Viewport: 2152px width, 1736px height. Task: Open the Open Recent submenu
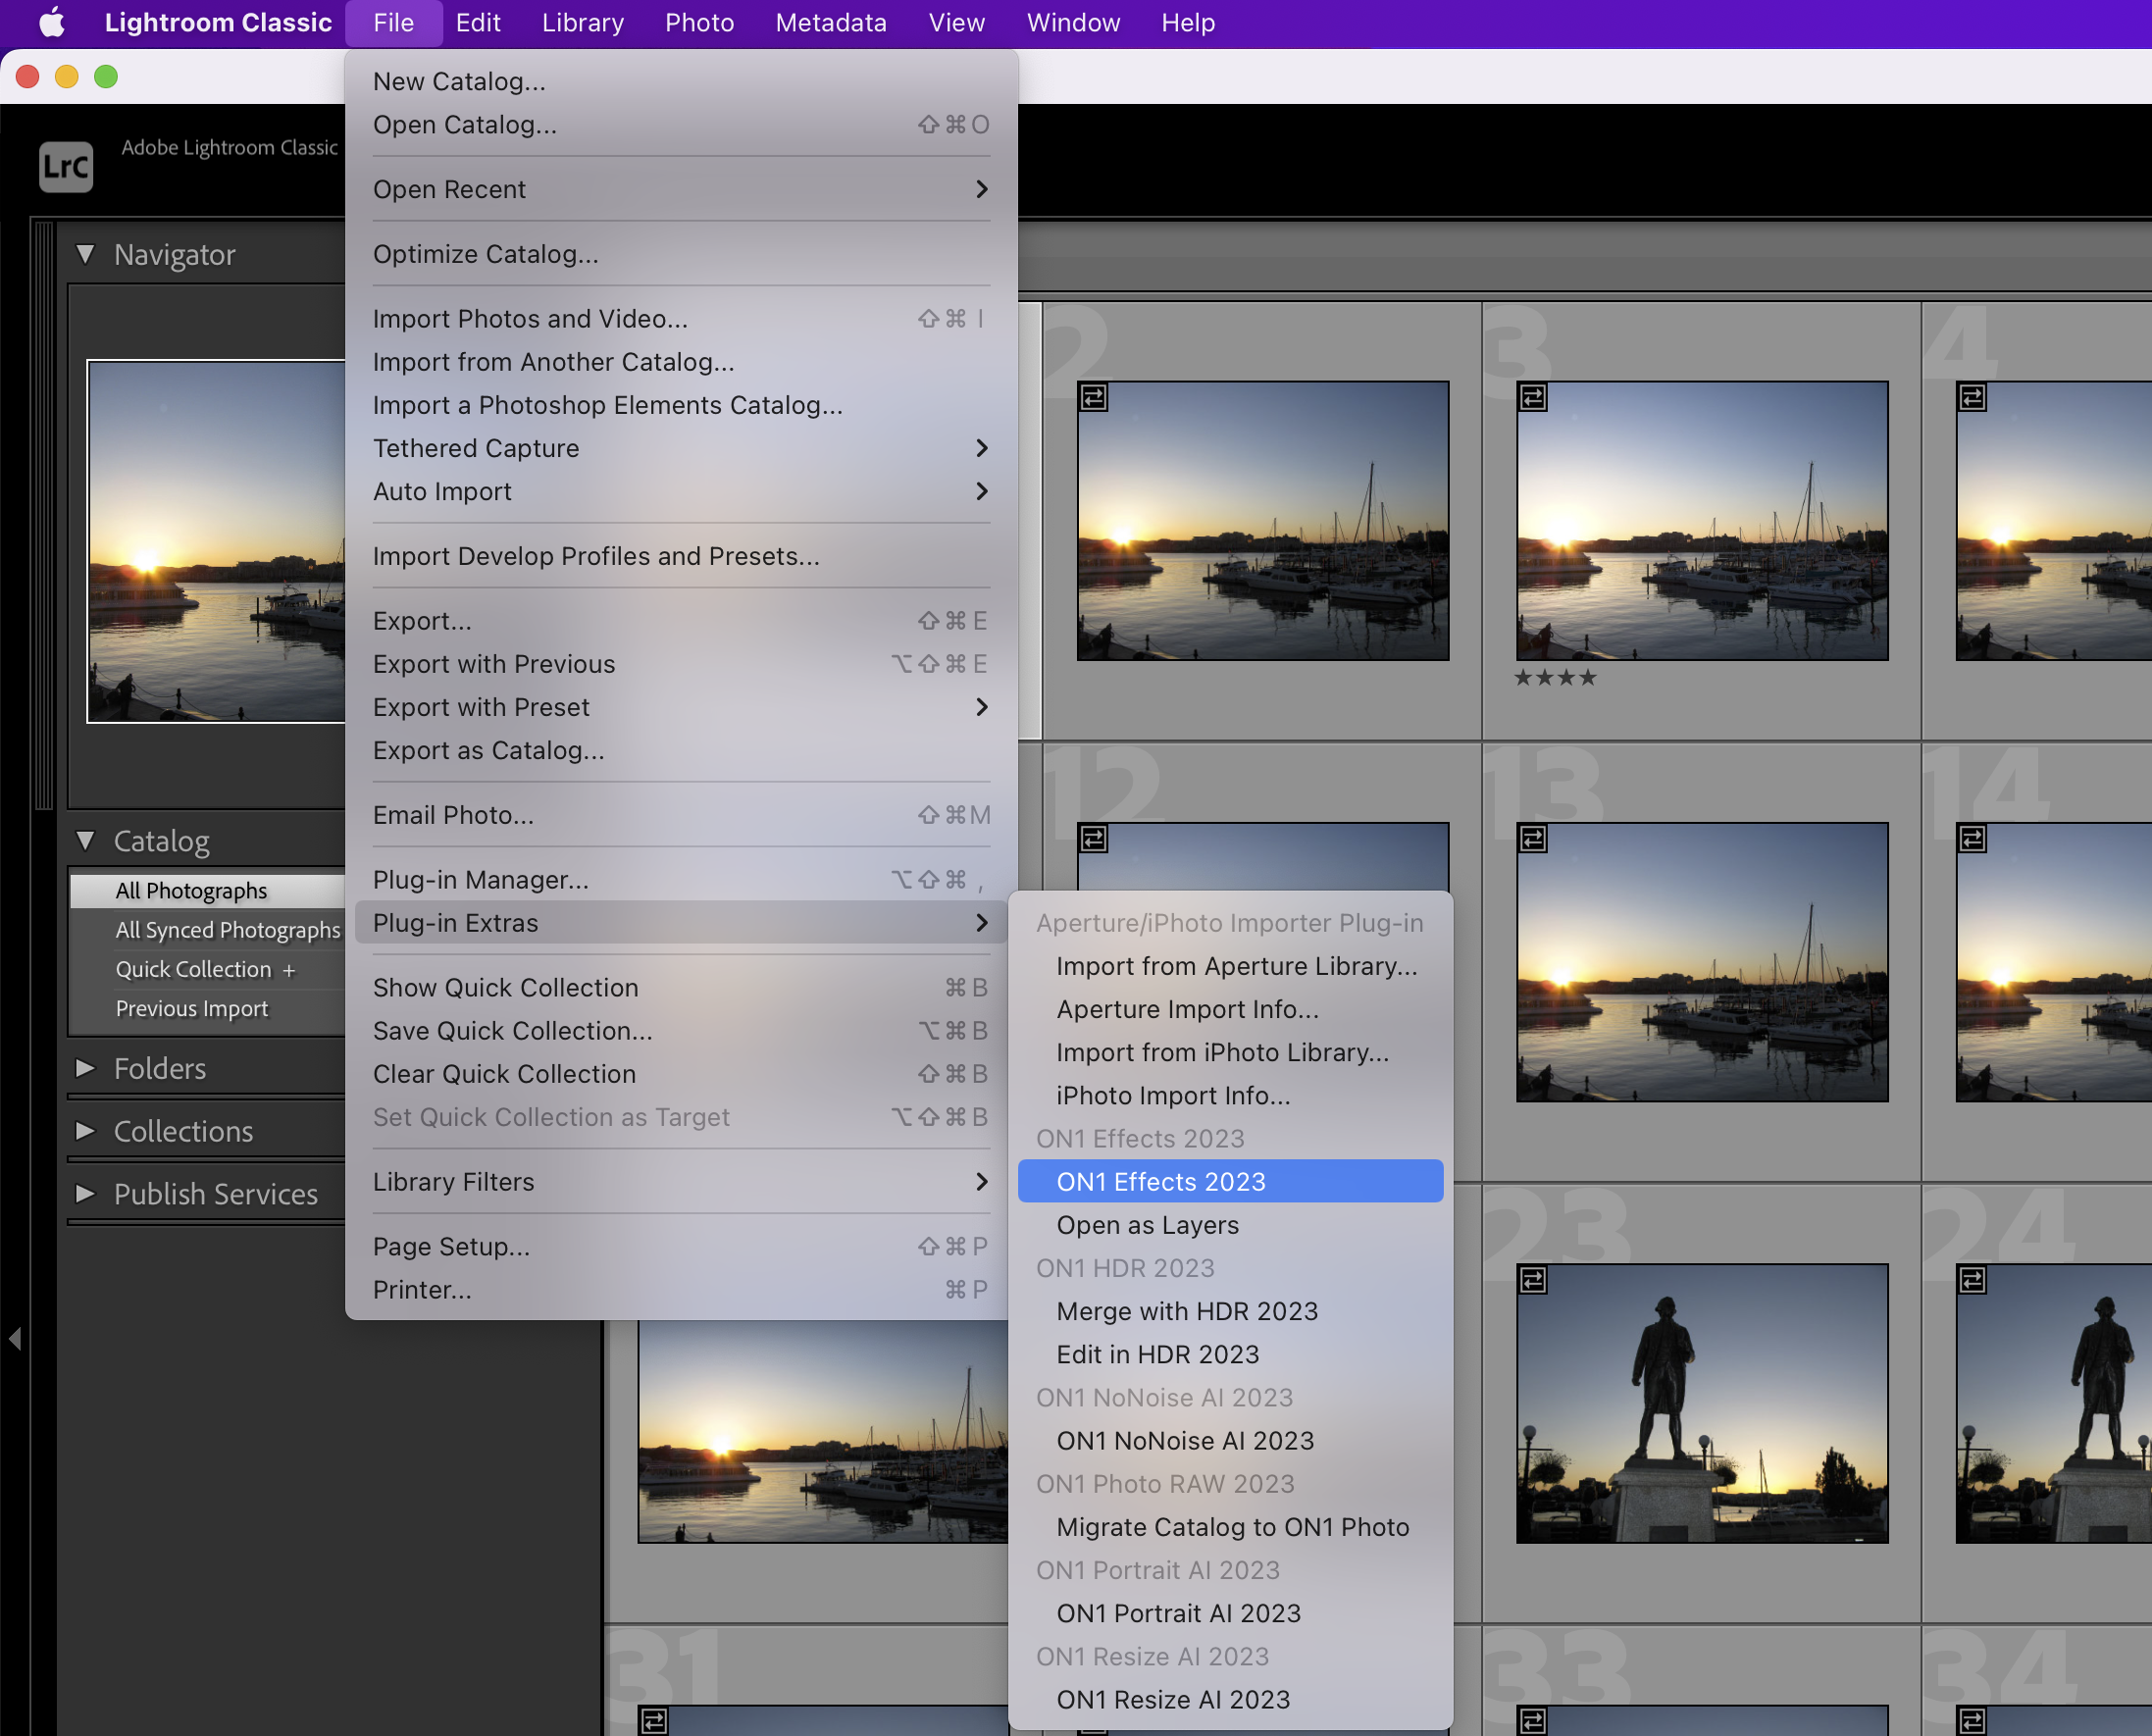click(x=681, y=189)
